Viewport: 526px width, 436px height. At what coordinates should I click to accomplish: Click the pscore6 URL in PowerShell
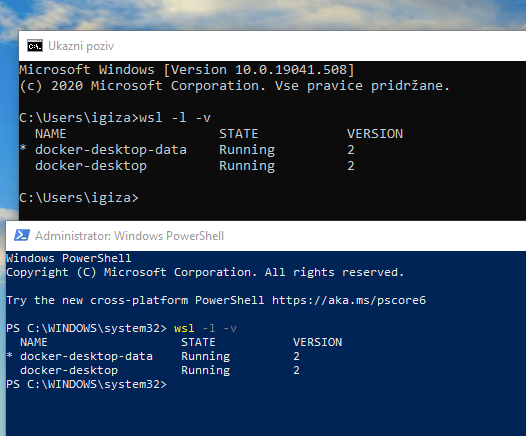tap(349, 300)
